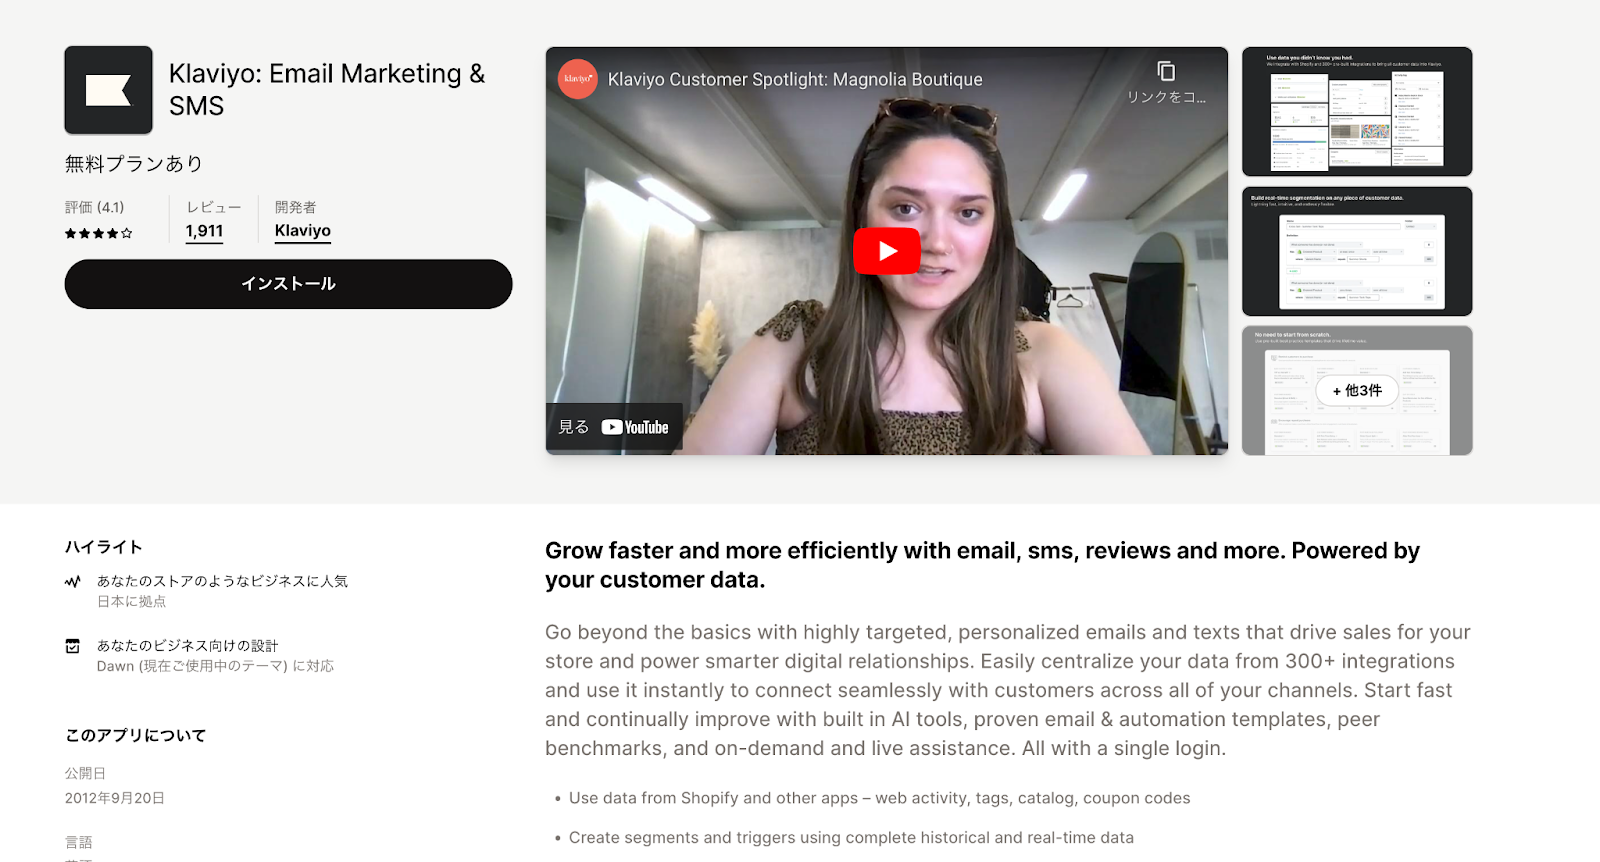Image resolution: width=1600 pixels, height=862 pixels.
Task: Click the 見る watch-on-YouTube label
Action: click(x=573, y=427)
